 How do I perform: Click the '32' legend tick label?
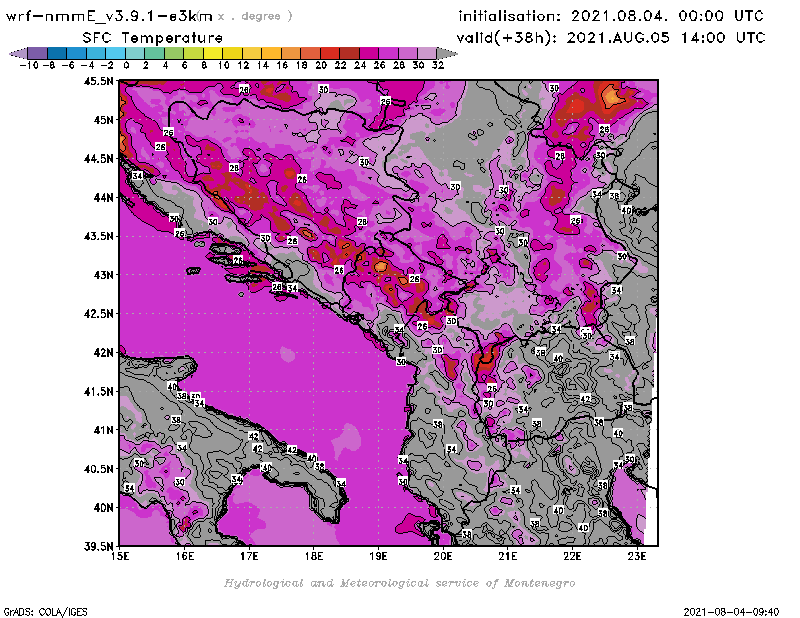(x=438, y=65)
